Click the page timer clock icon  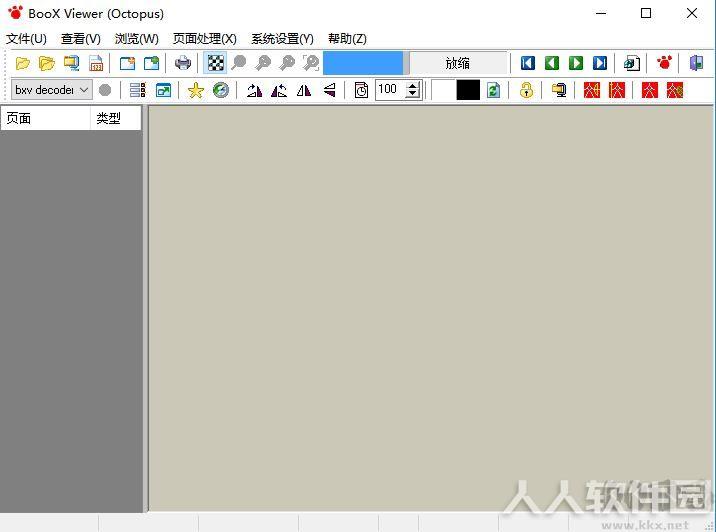tap(361, 90)
